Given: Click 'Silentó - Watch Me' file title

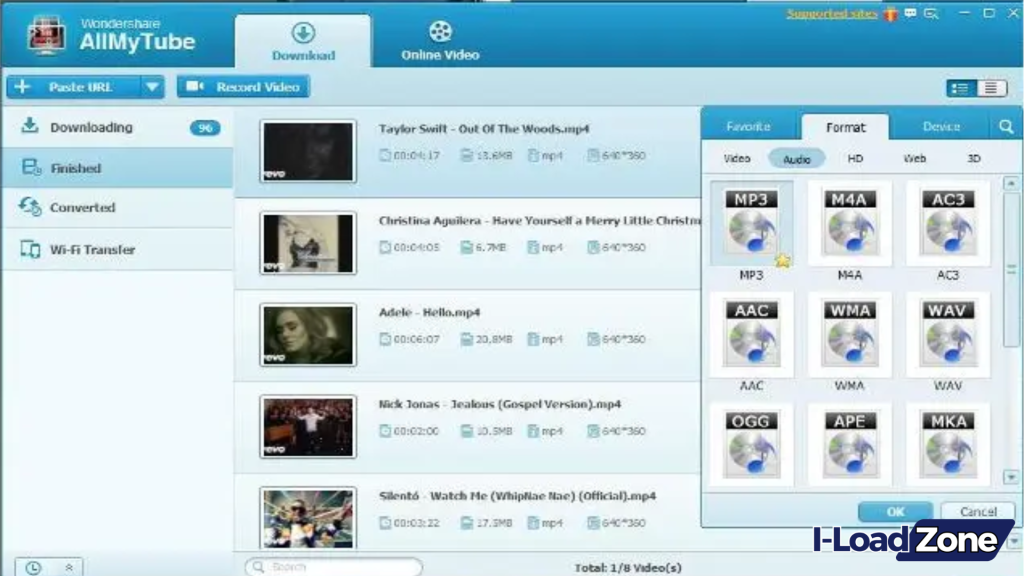Looking at the screenshot, I should pyautogui.click(x=517, y=496).
